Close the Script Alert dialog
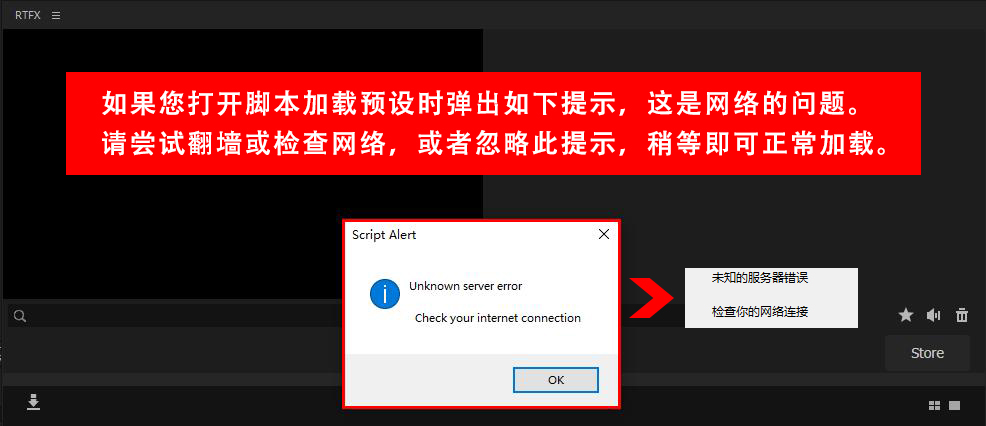This screenshot has height=426, width=986. 604,235
